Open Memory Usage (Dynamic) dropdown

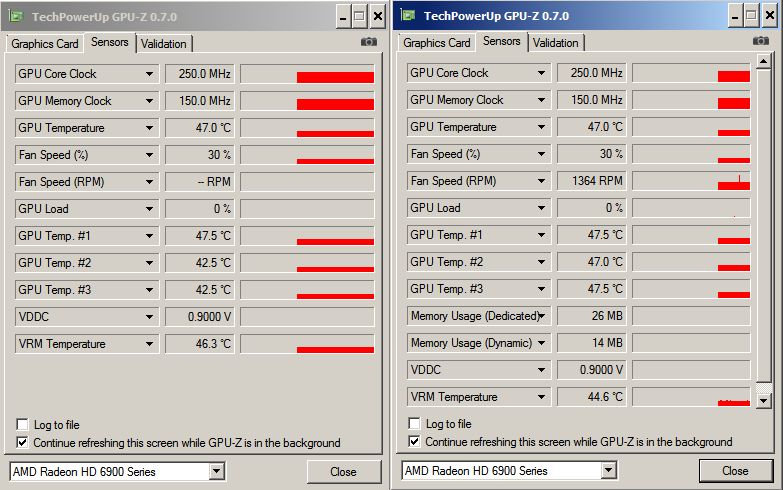(x=541, y=343)
